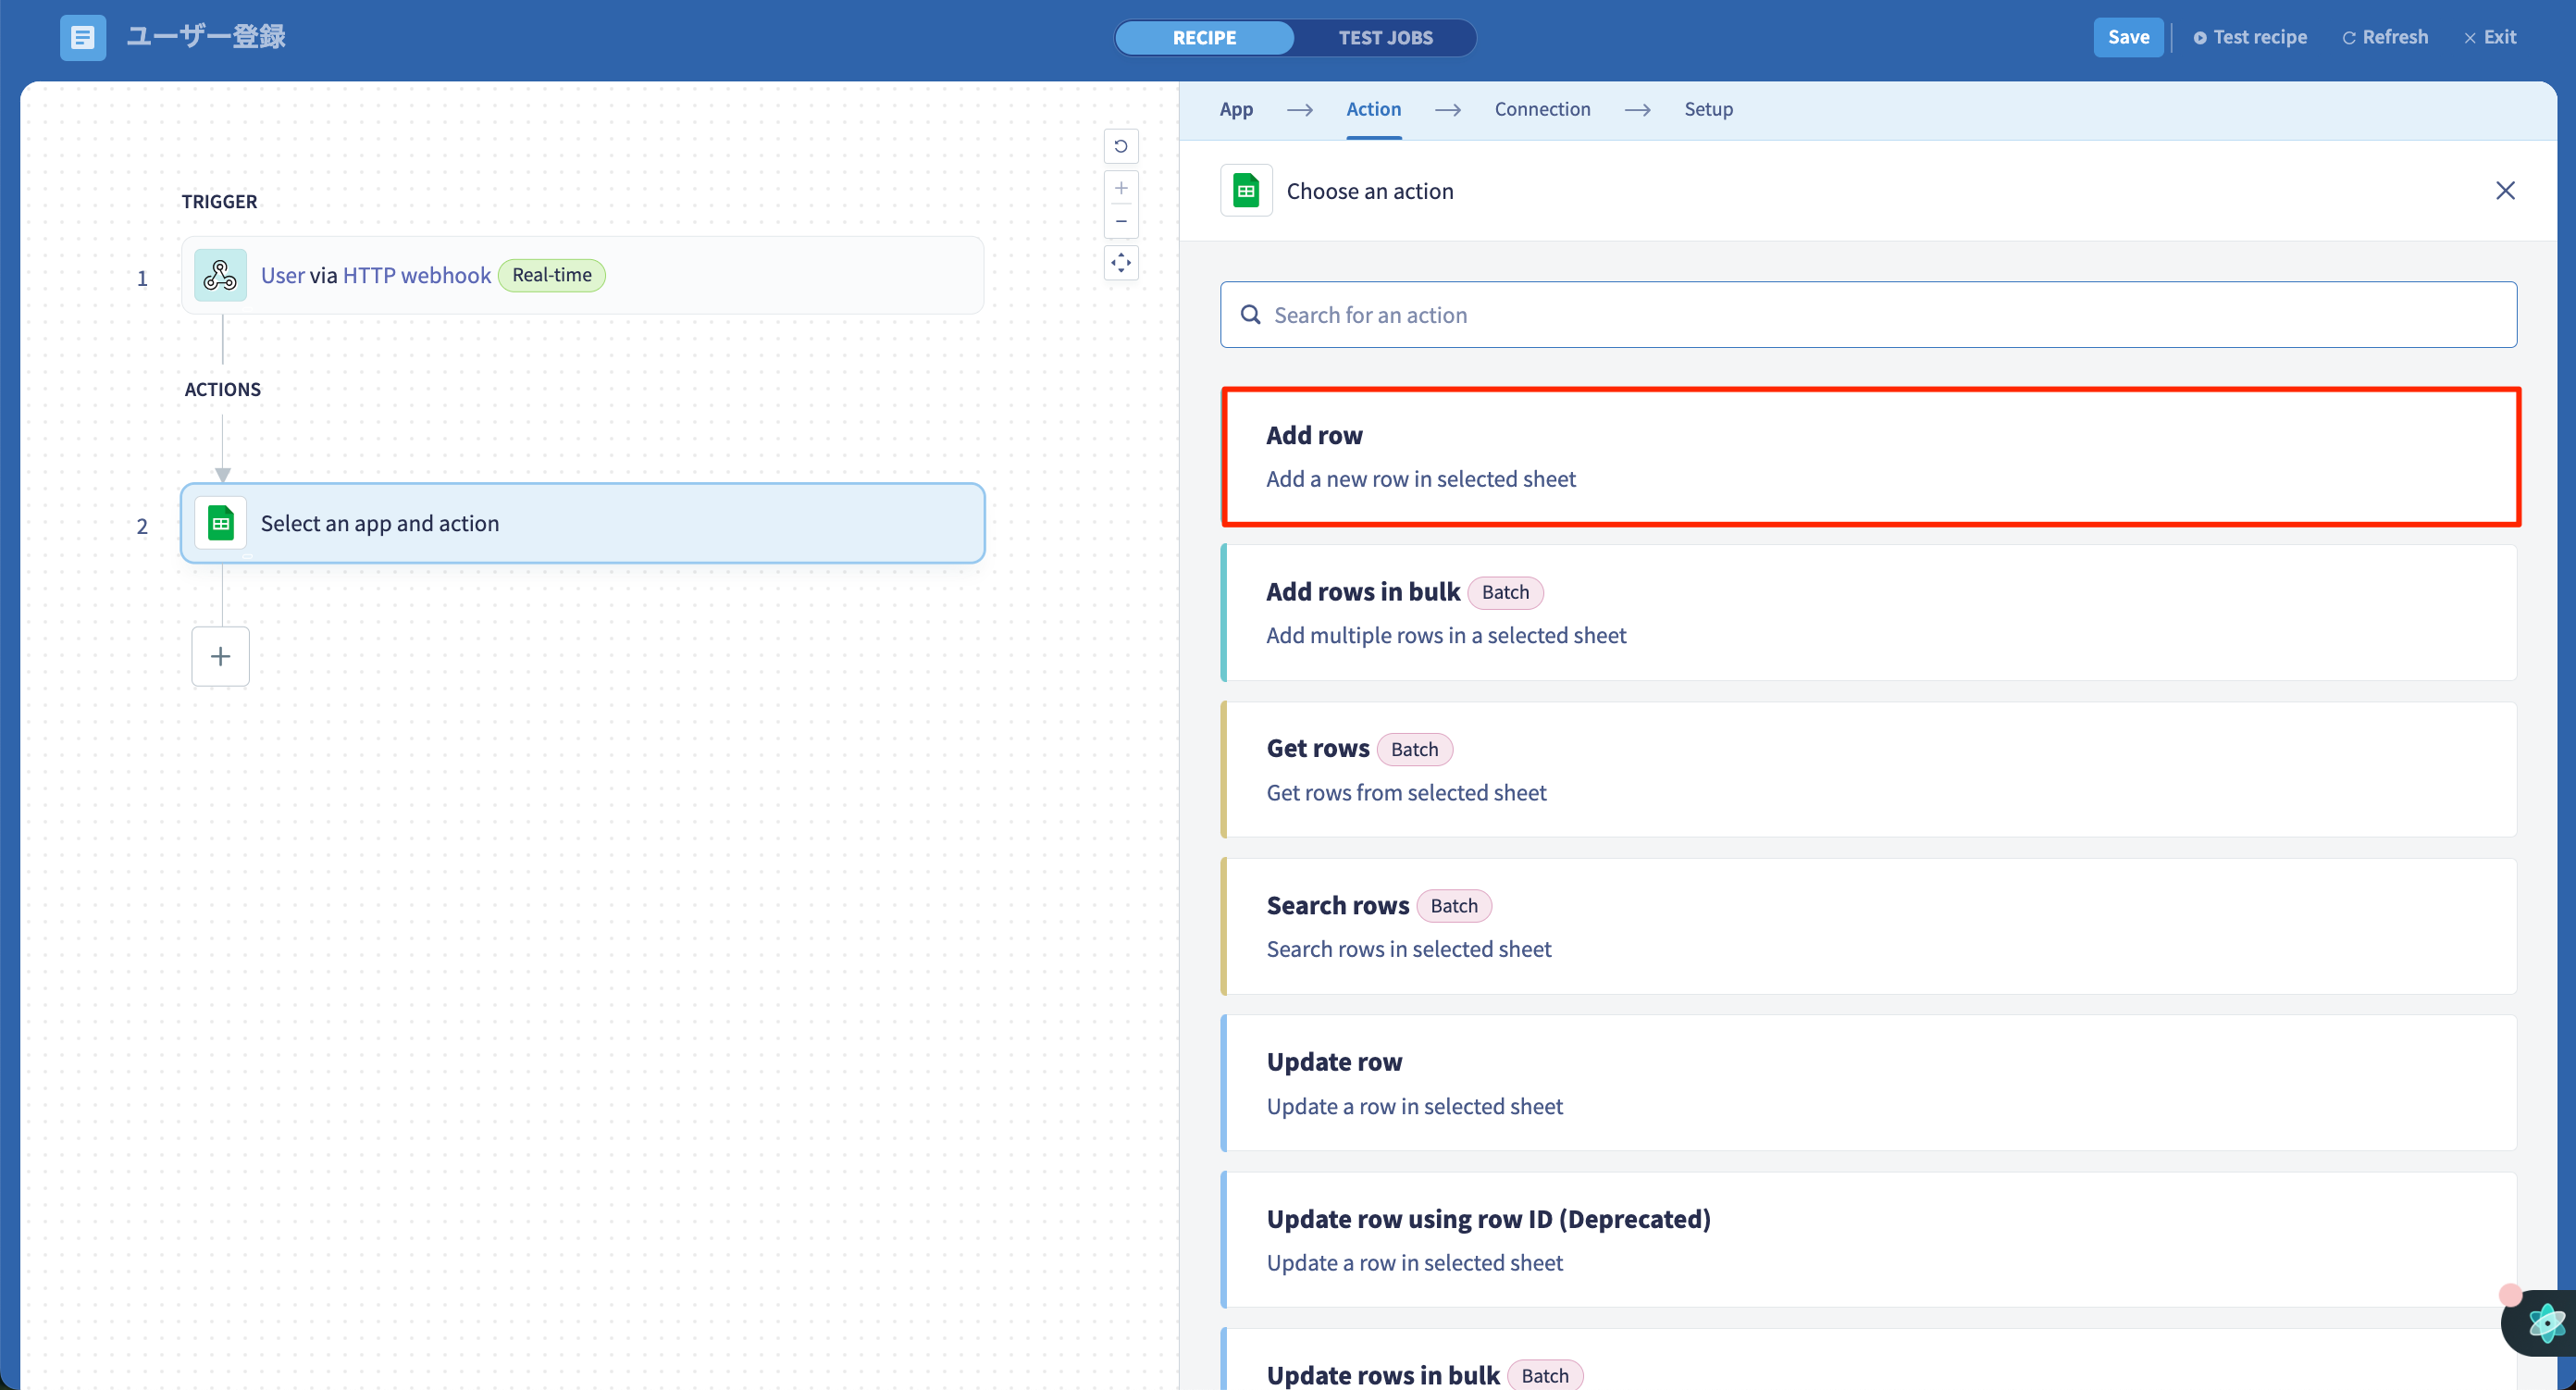Click the 'Choose an action' heading
This screenshot has width=2576, height=1390.
(1369, 191)
